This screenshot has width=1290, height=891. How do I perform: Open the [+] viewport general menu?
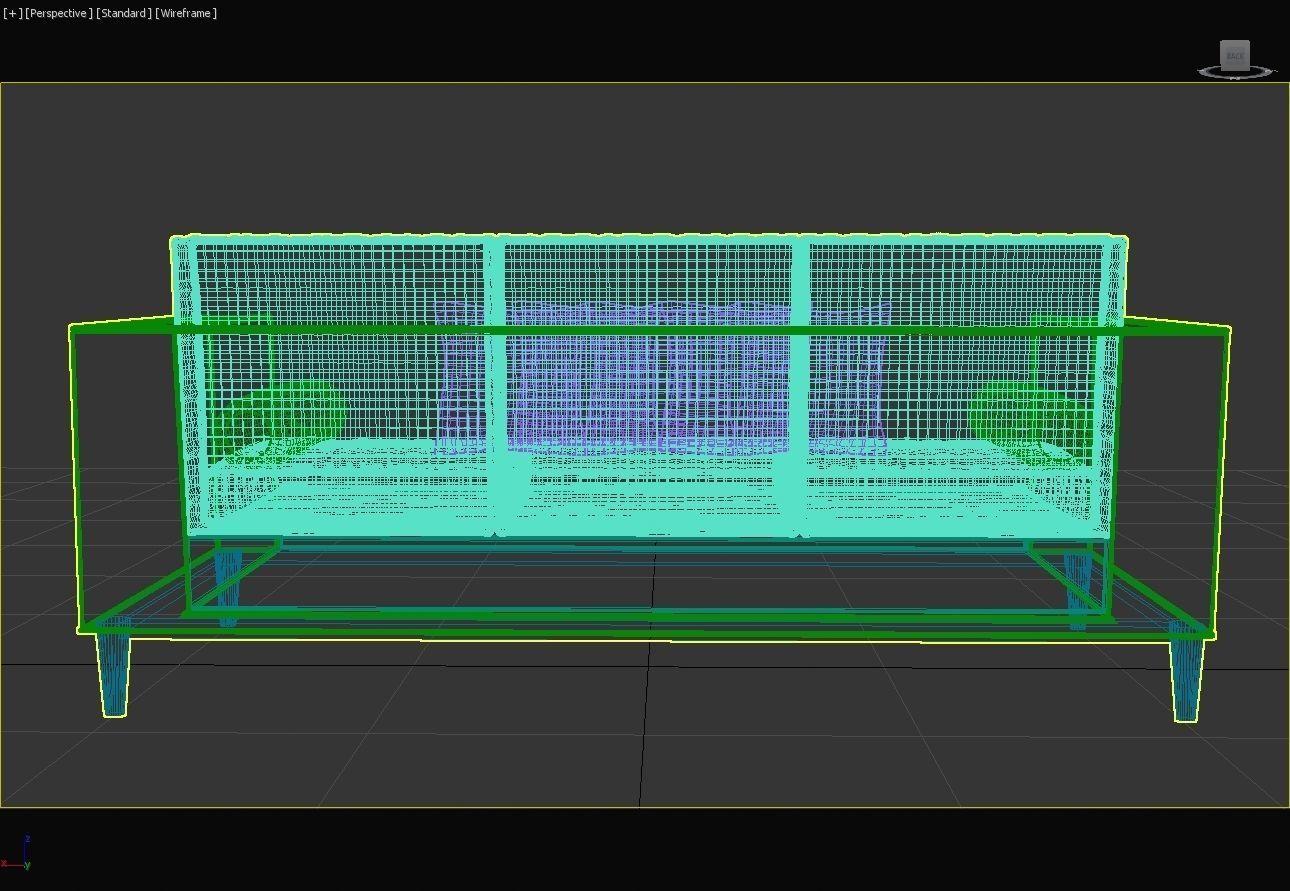[x=12, y=13]
